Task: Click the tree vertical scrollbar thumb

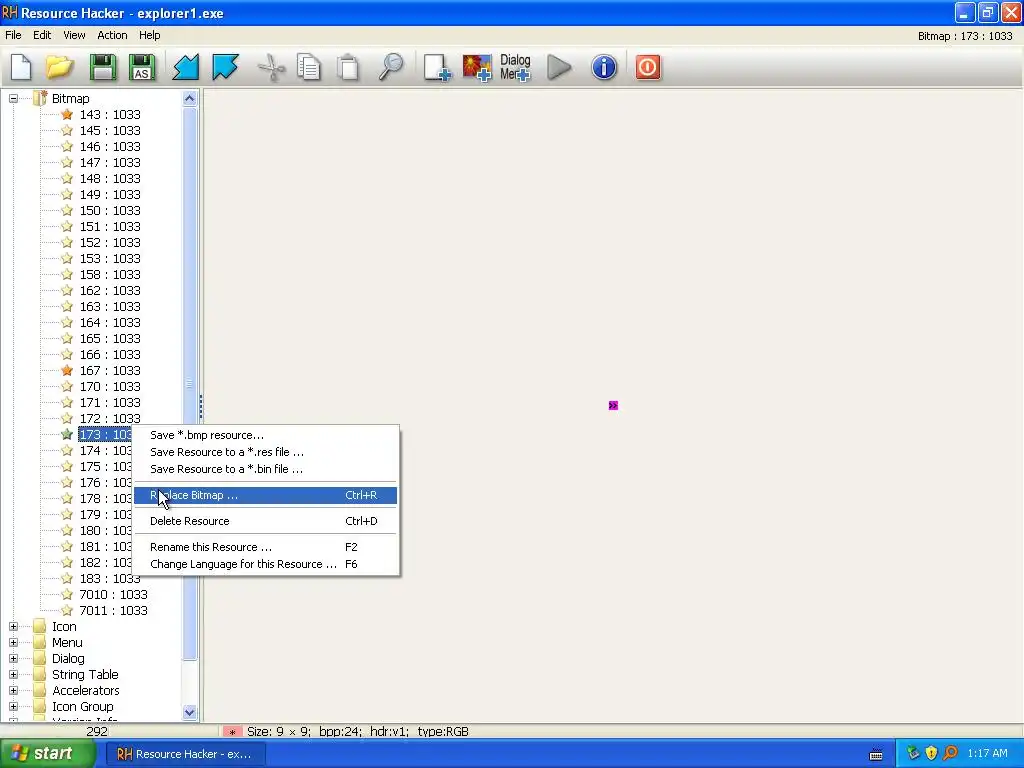Action: coord(189,384)
